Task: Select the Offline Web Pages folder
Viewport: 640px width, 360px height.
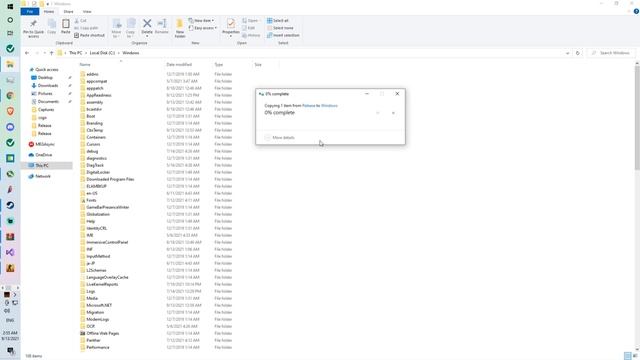Action: tap(103, 333)
